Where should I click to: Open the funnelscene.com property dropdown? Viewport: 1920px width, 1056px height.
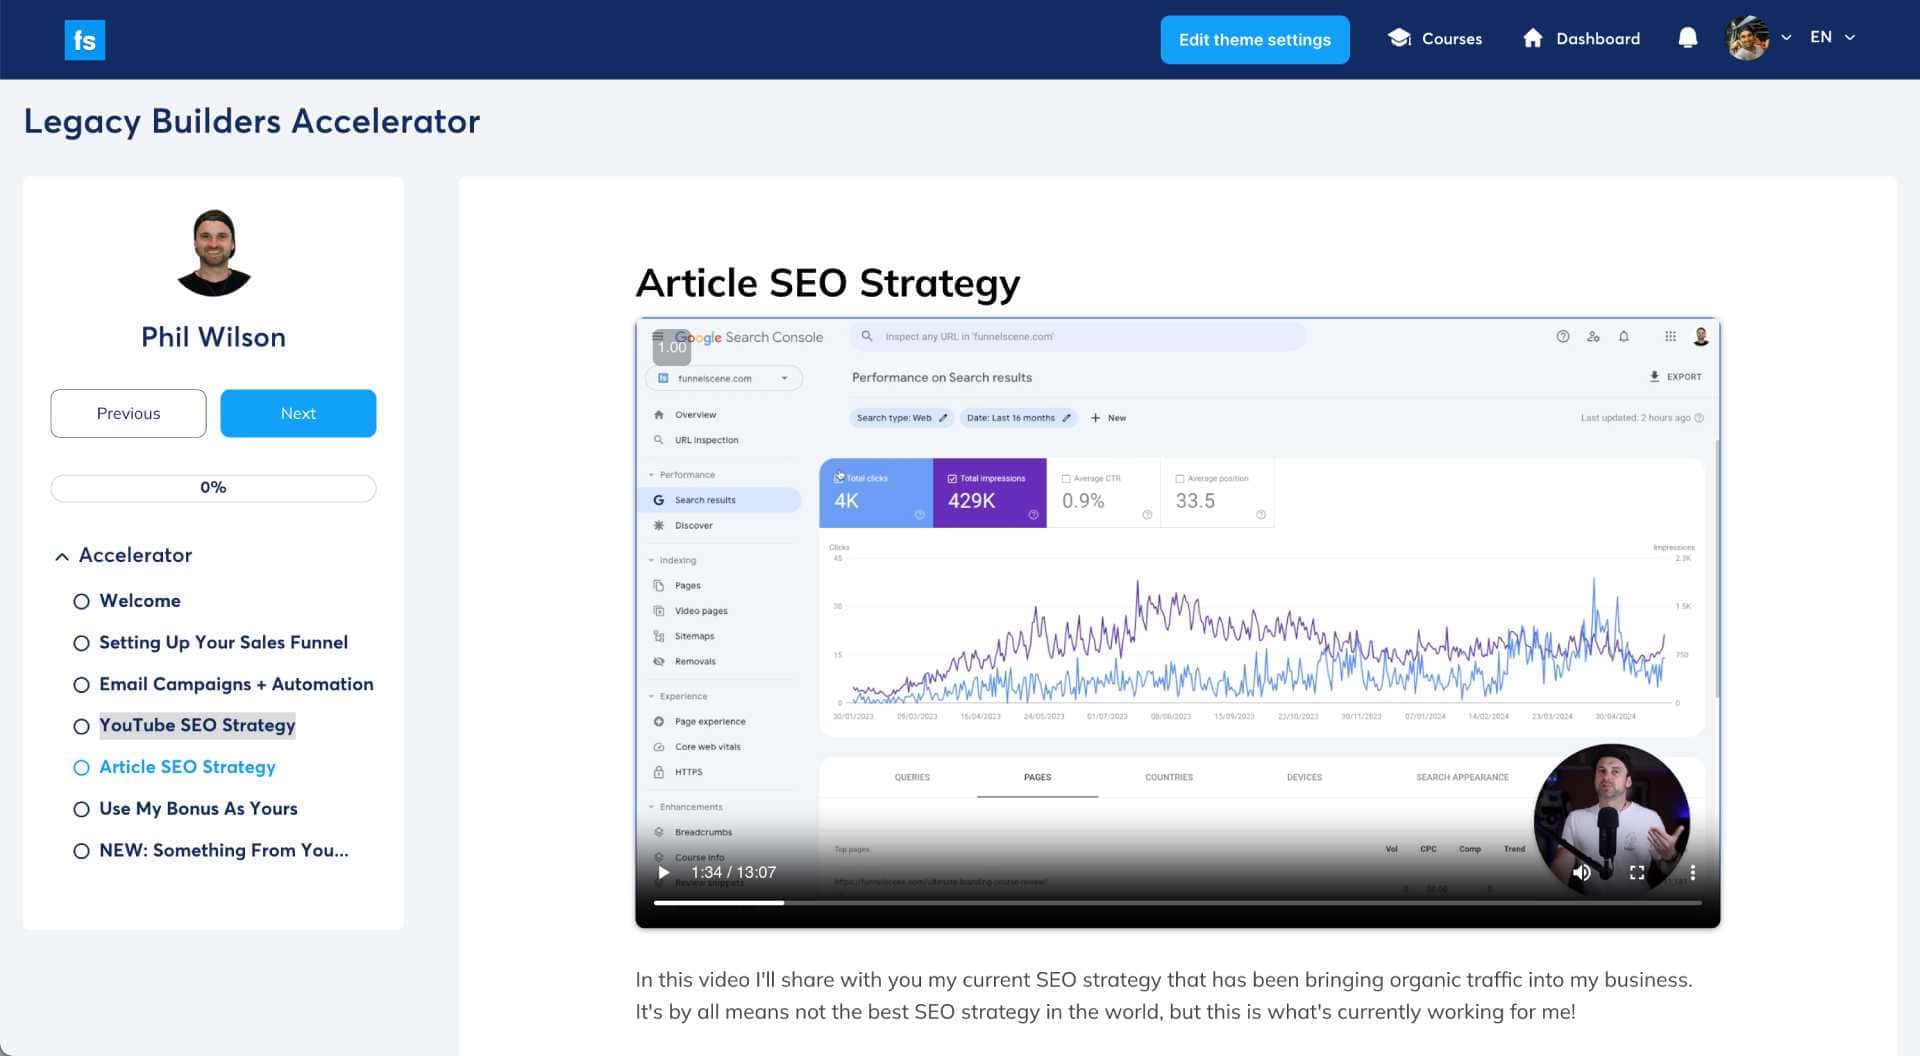tap(724, 378)
